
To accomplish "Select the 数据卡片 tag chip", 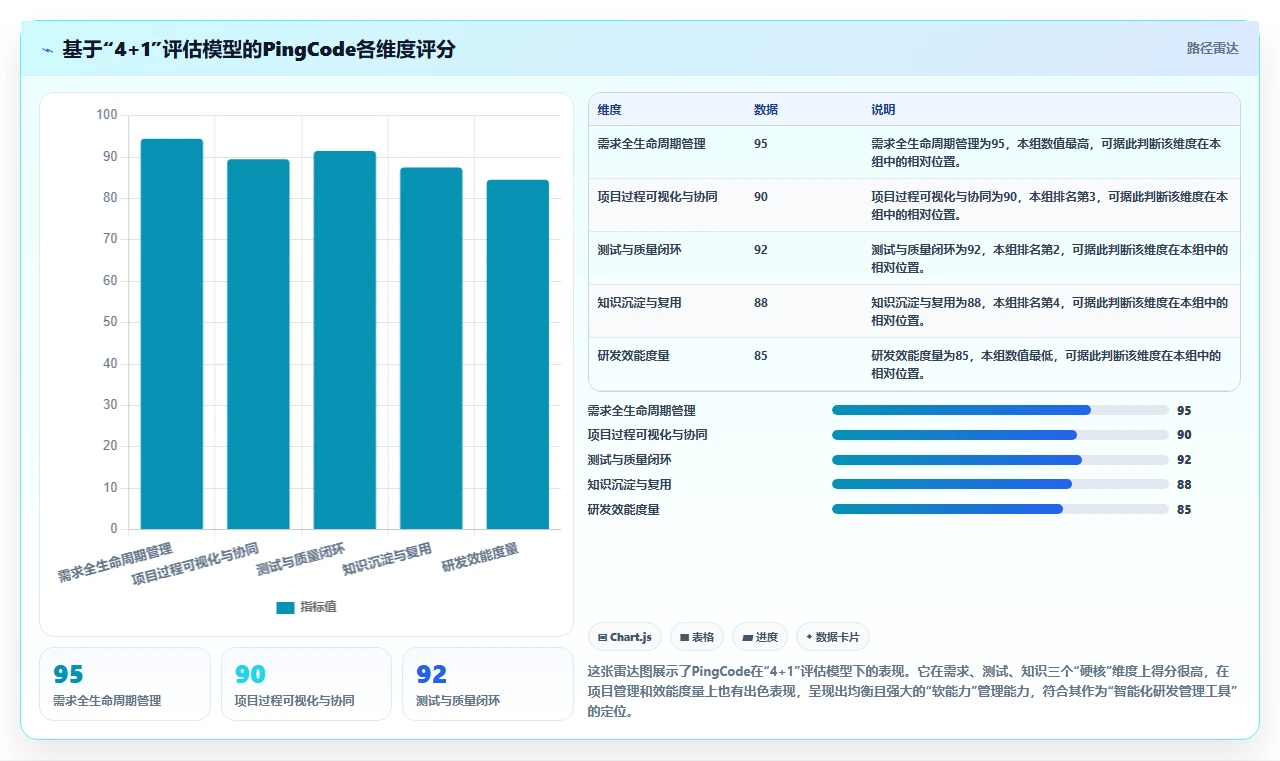I will click(833, 637).
